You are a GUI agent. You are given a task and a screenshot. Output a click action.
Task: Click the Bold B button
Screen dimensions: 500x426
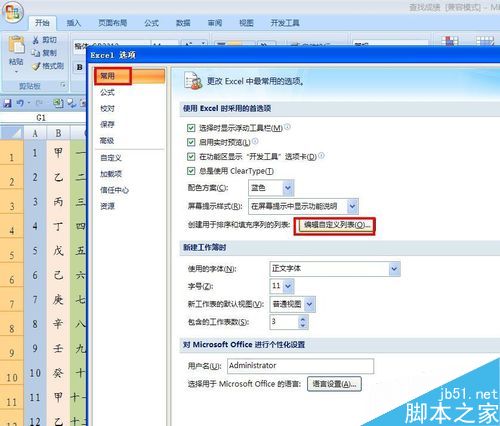(x=79, y=67)
